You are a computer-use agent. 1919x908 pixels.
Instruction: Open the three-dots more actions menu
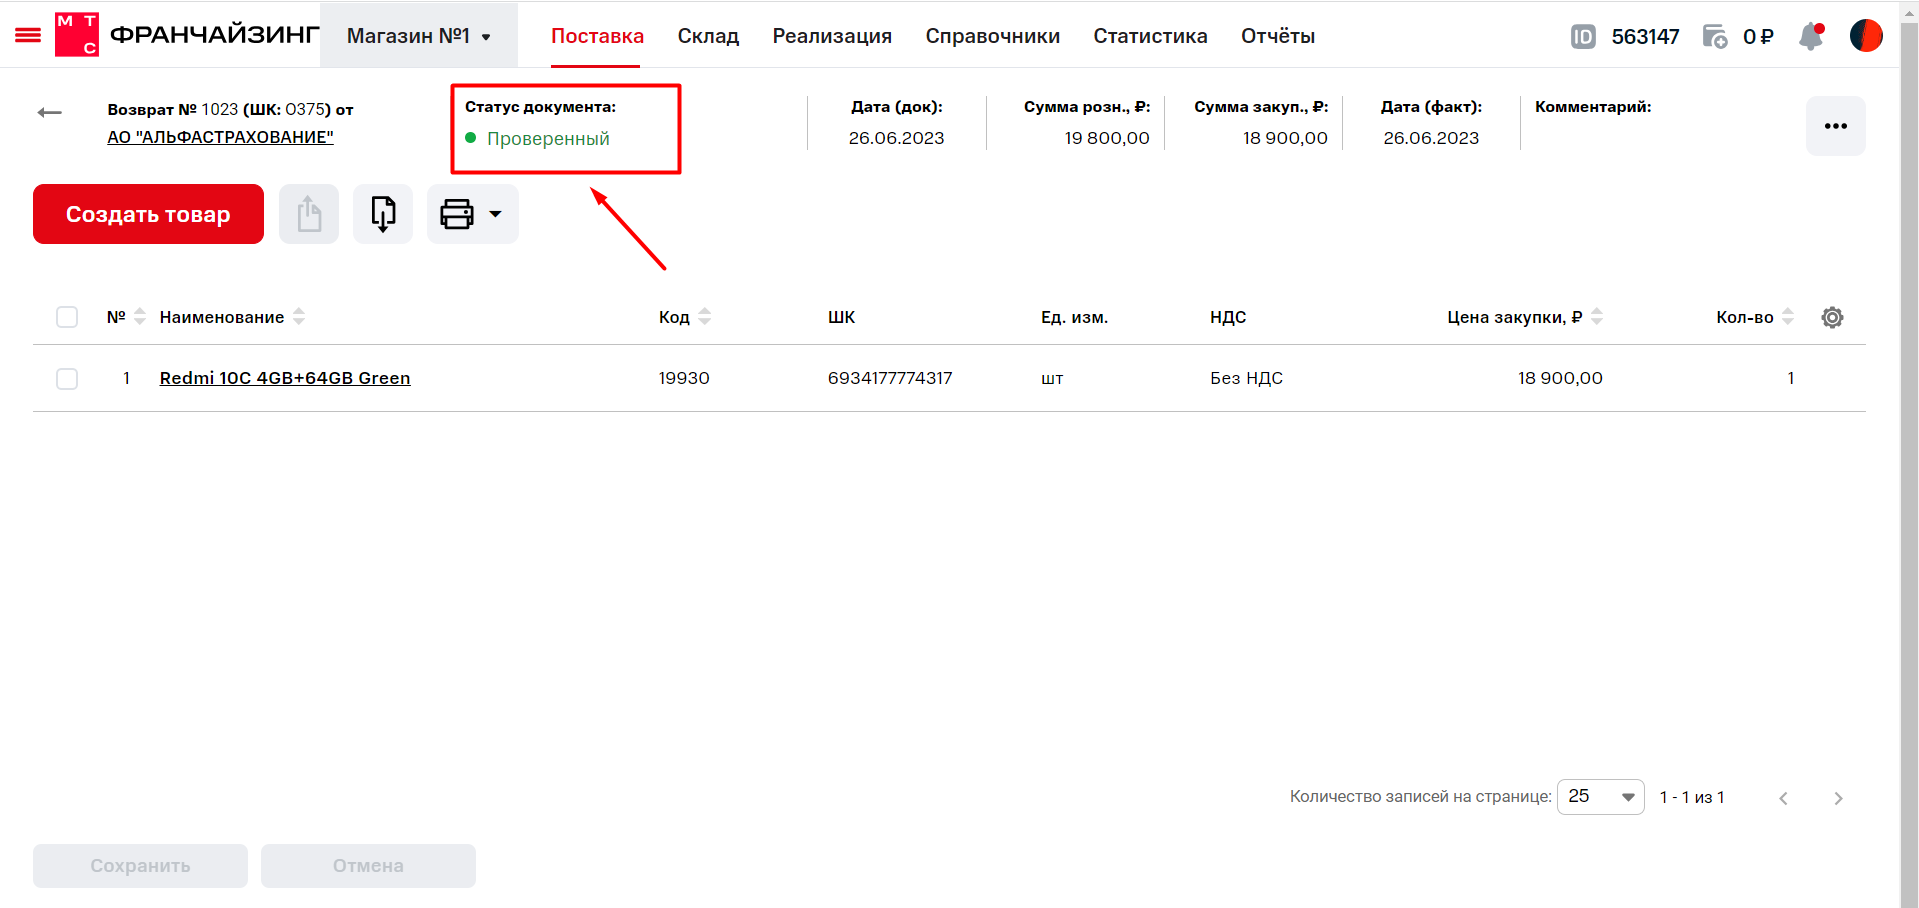click(x=1835, y=126)
